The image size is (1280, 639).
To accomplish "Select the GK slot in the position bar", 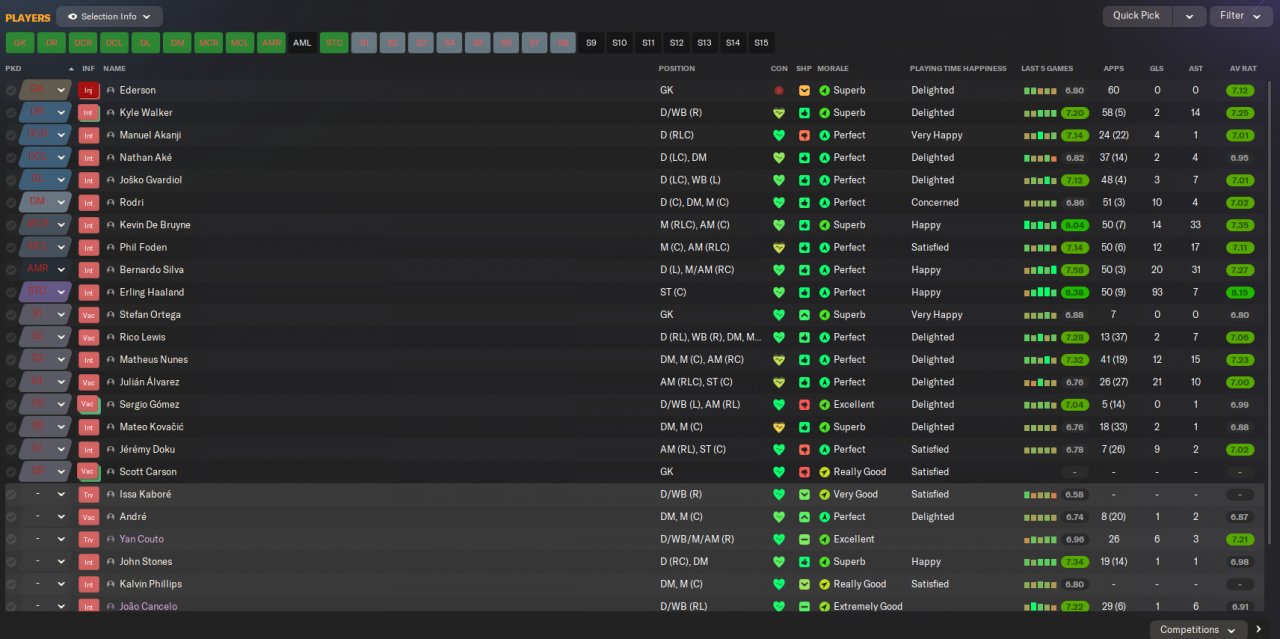I will pyautogui.click(x=20, y=43).
